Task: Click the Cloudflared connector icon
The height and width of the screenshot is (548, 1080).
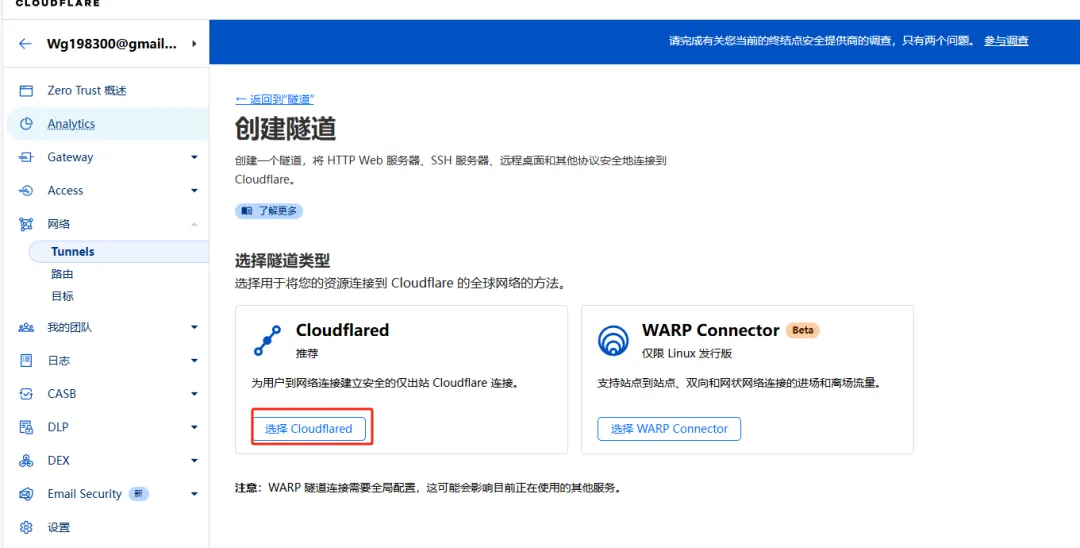Action: click(267, 340)
